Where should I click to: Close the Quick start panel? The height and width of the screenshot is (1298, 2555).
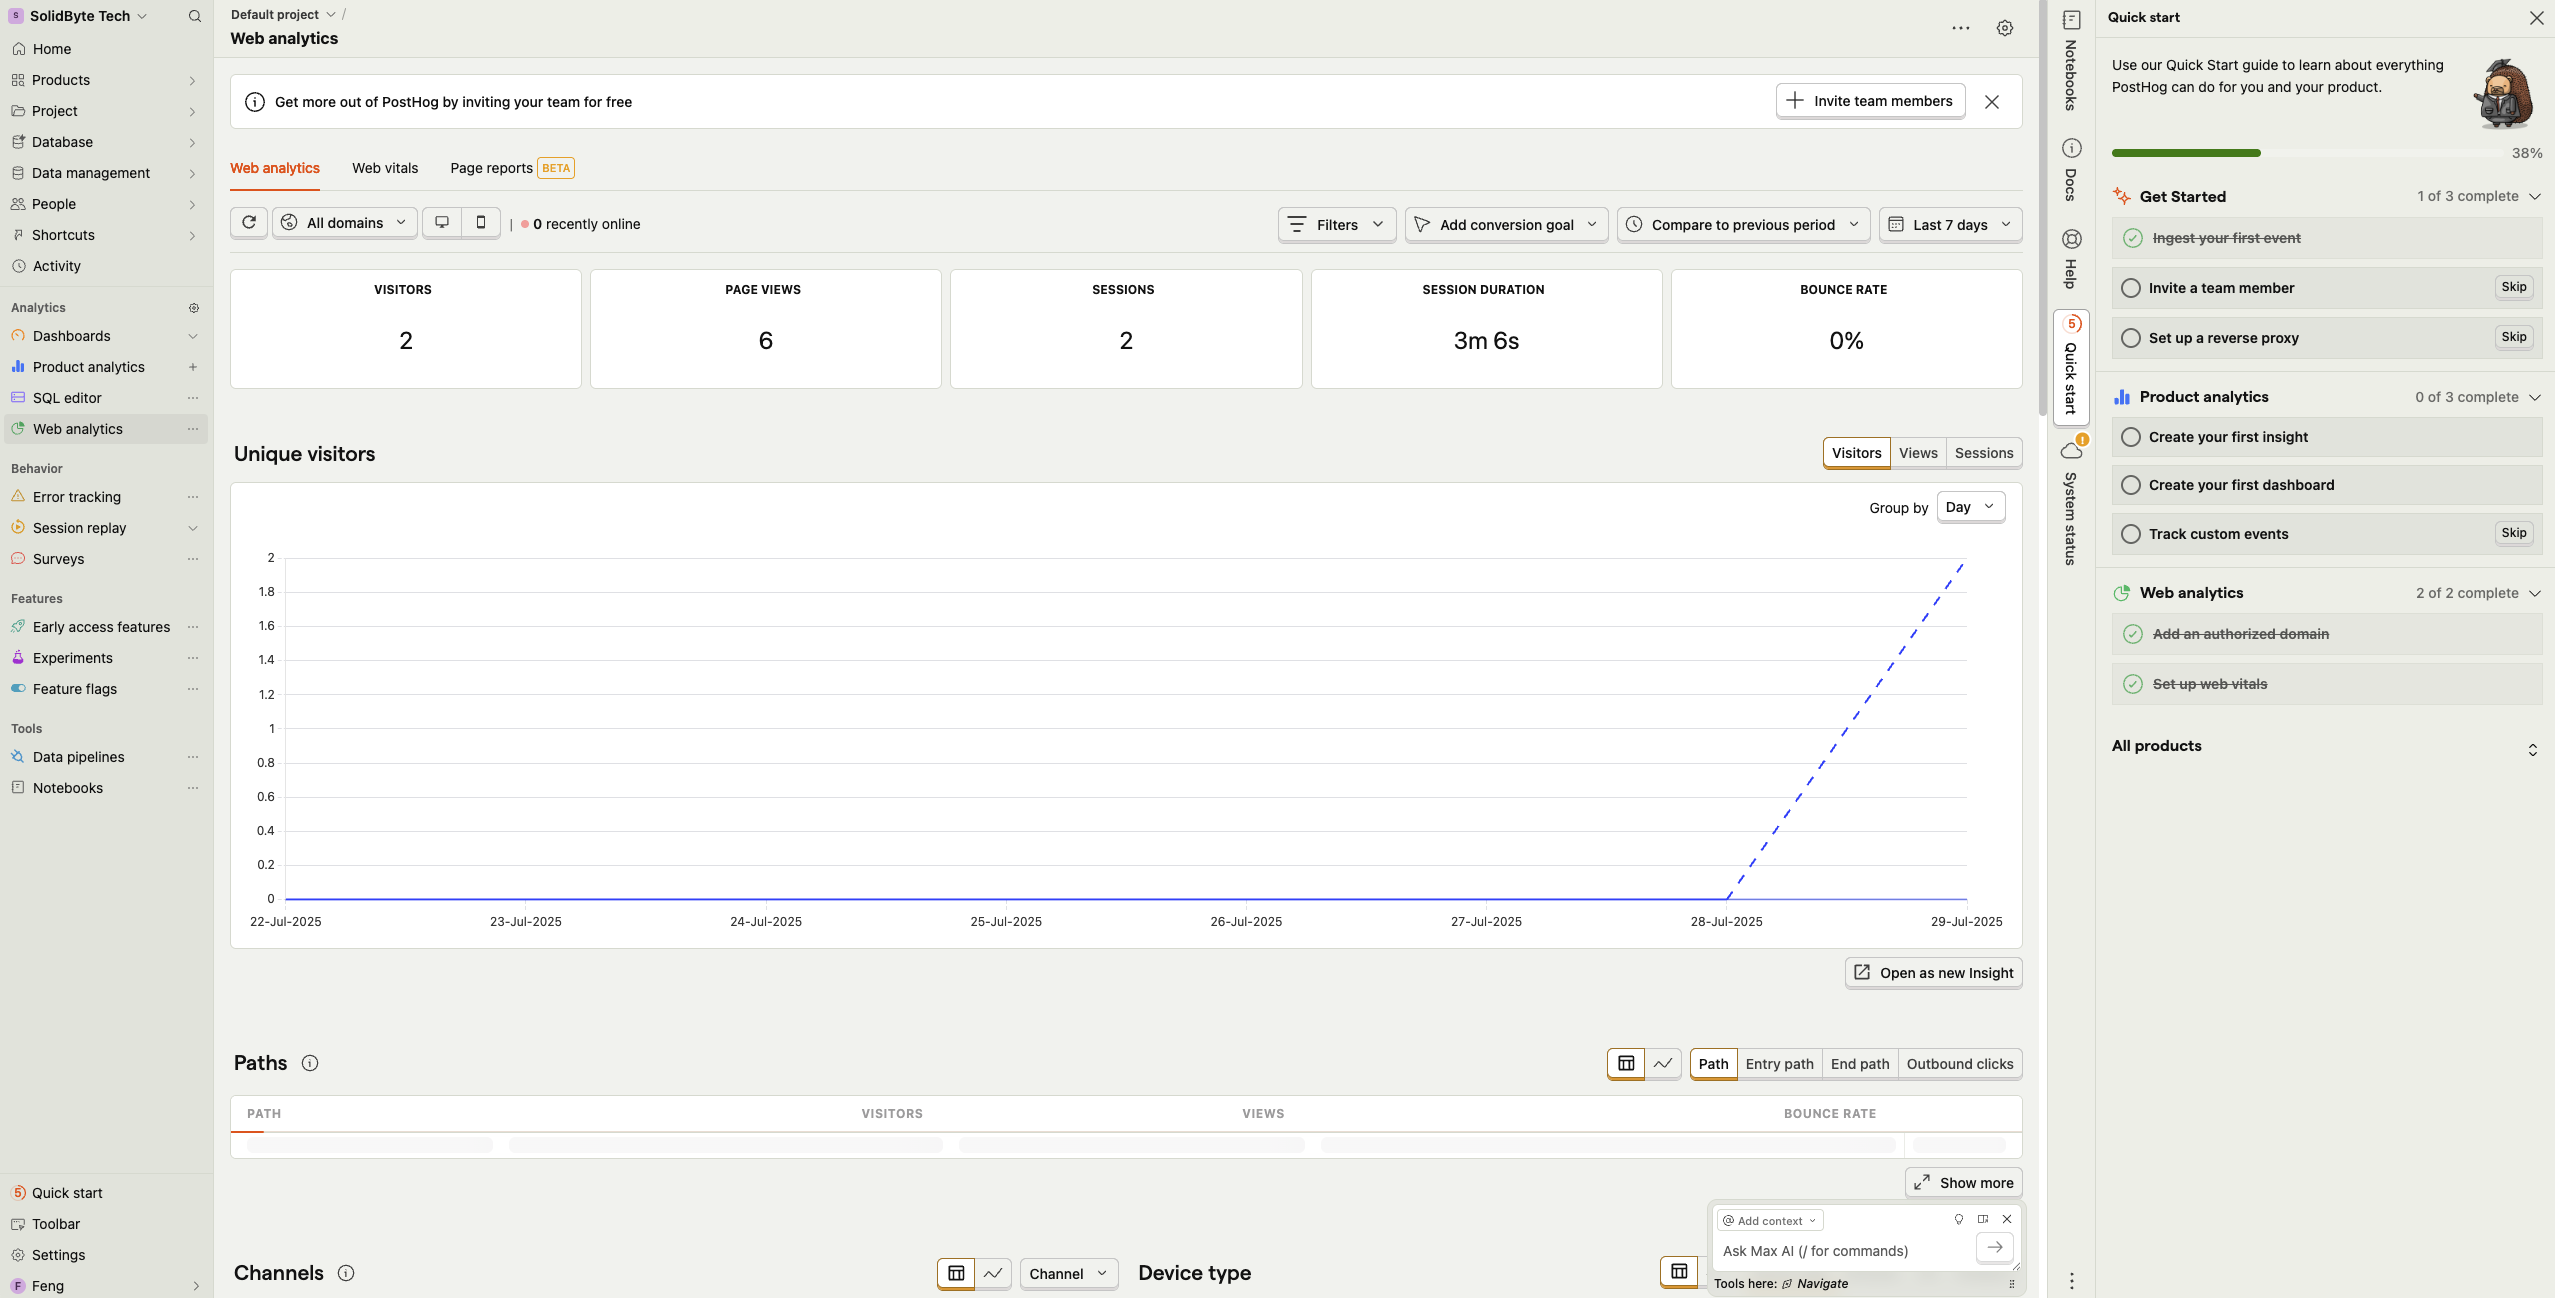tap(2536, 17)
